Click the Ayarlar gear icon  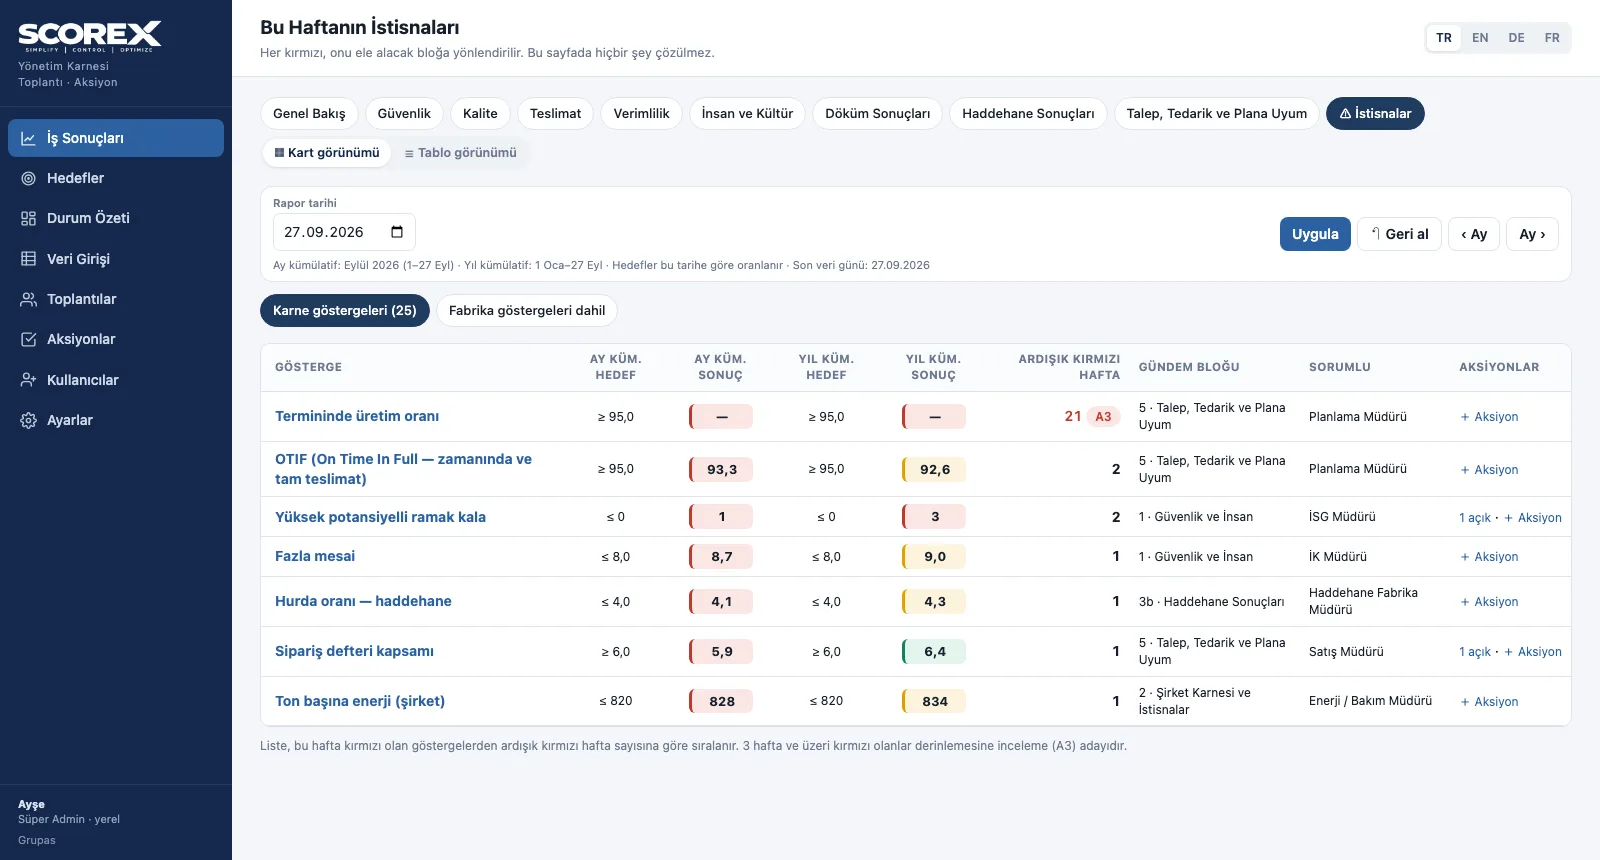(x=29, y=420)
